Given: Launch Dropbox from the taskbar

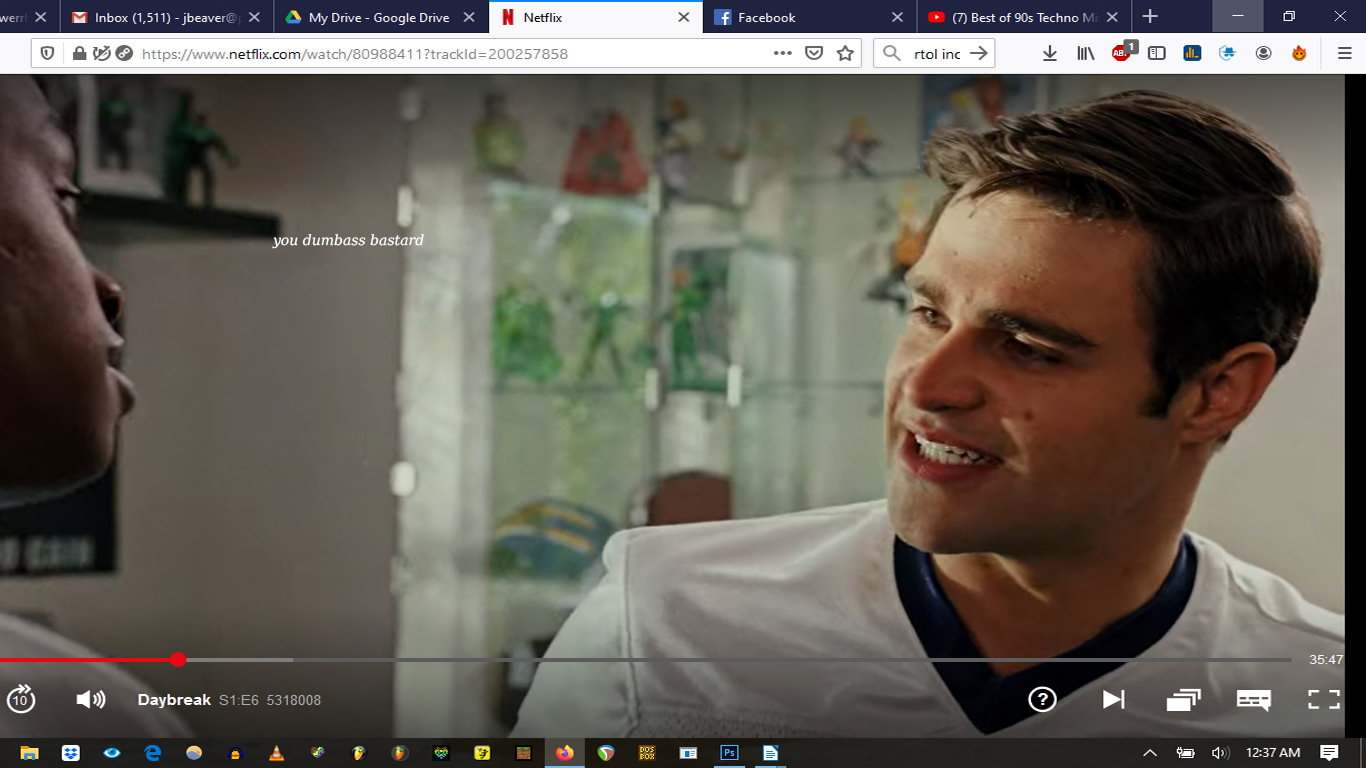Looking at the screenshot, I should (70, 753).
